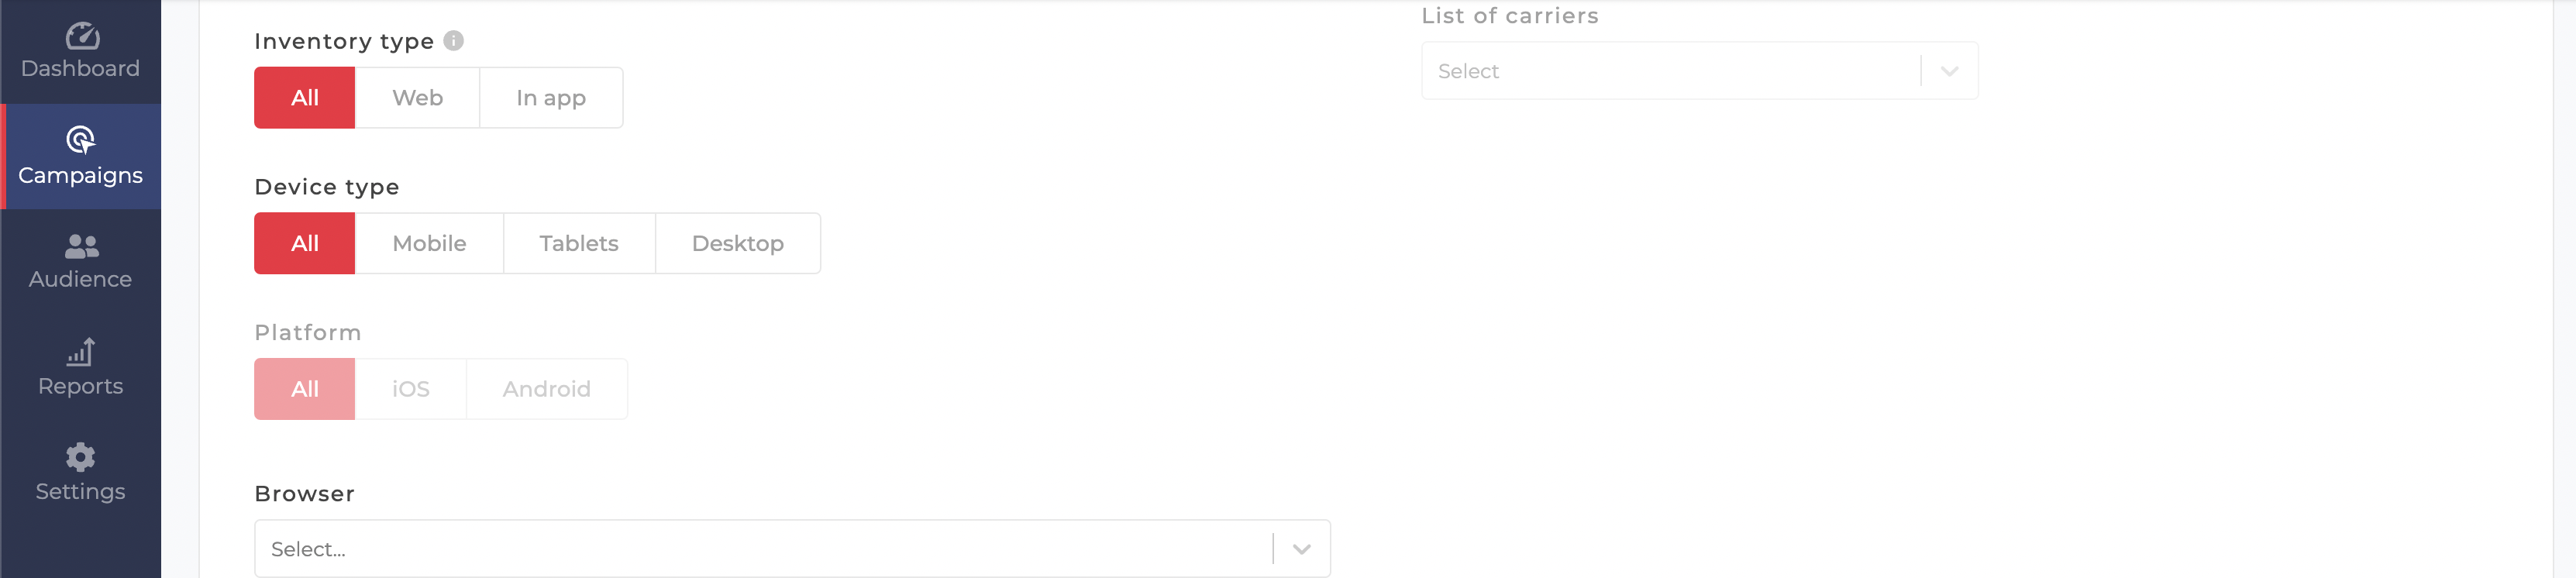The height and width of the screenshot is (578, 2576).
Task: Select Web inventory type
Action: click(x=417, y=98)
